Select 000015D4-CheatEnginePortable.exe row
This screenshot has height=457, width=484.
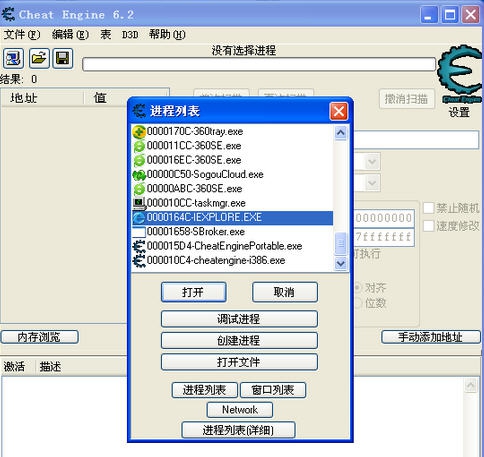click(x=232, y=246)
